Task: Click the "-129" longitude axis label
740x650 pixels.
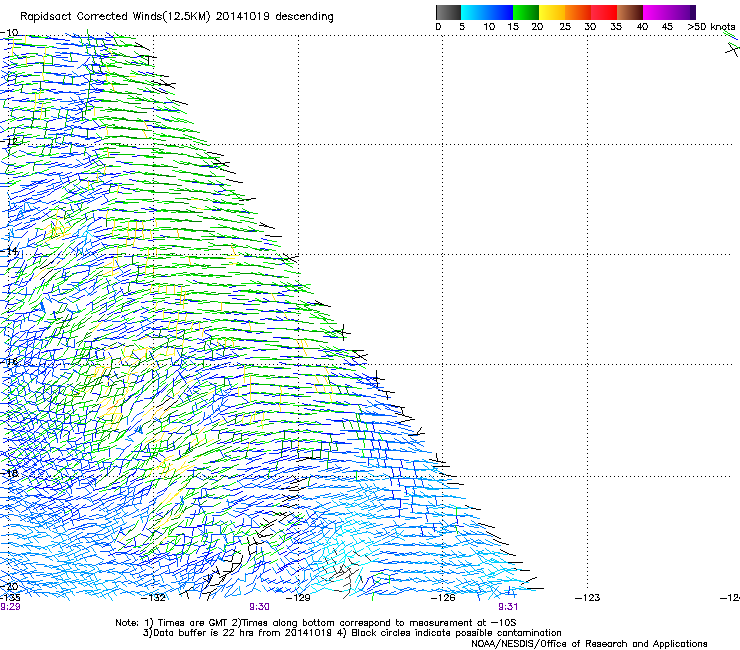Action: [x=298, y=598]
